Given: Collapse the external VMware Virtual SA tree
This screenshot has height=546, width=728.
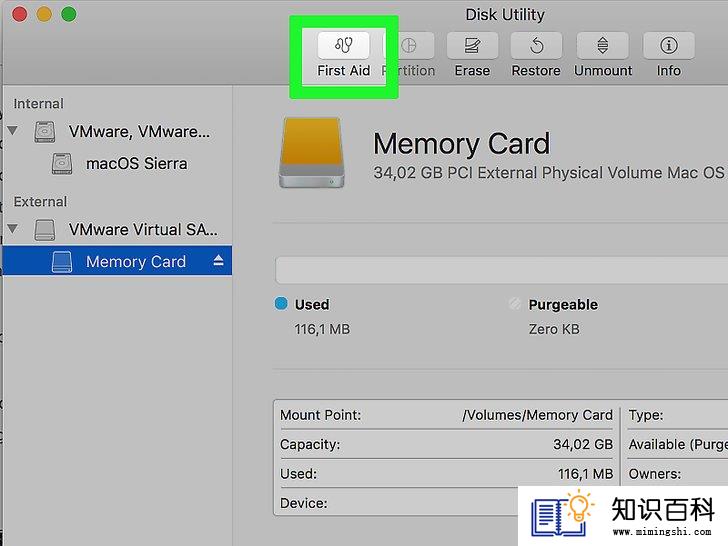Looking at the screenshot, I should (13, 228).
